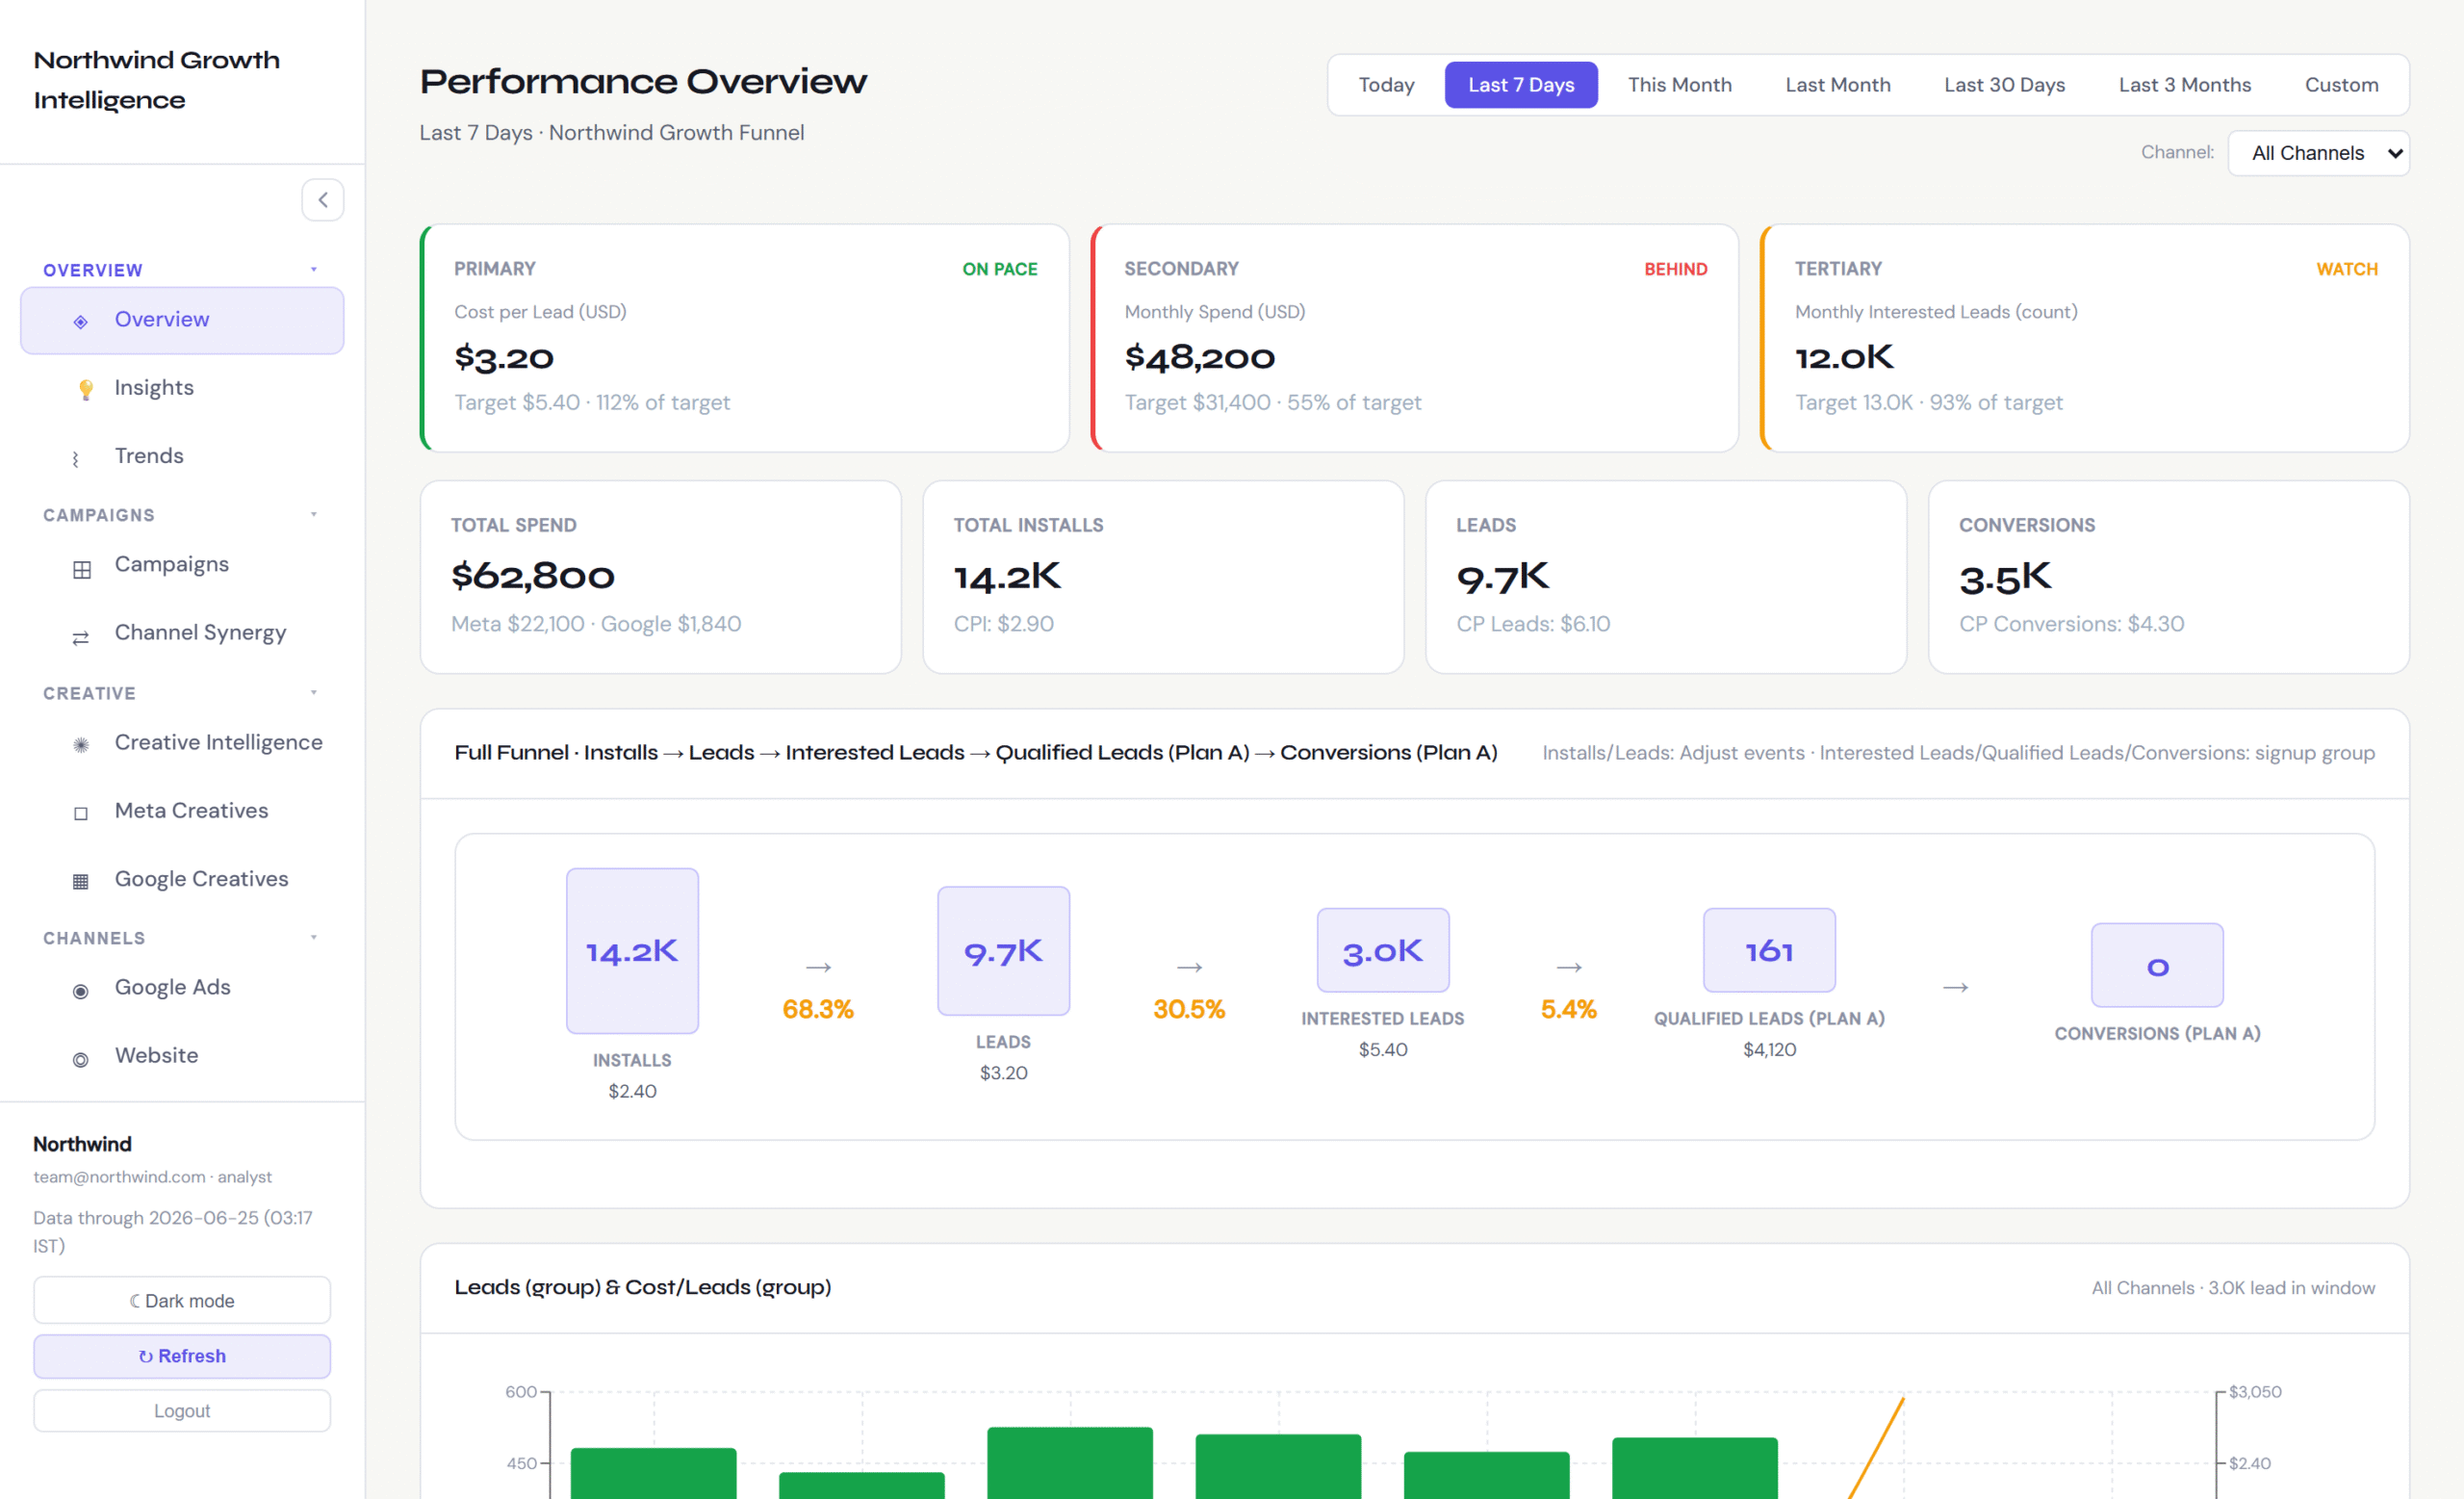Viewport: 2464px width, 1499px height.
Task: Go to Campaigns page
Action: point(182,565)
